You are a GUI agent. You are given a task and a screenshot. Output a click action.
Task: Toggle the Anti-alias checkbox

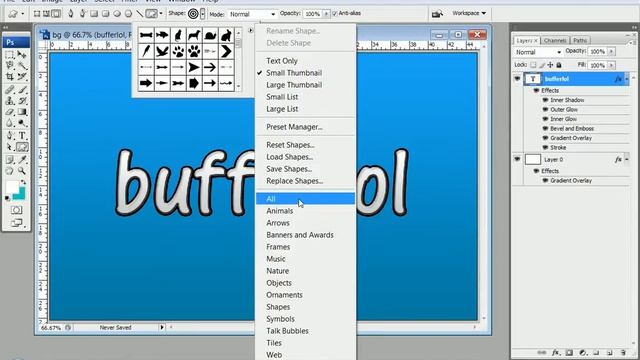(x=335, y=13)
